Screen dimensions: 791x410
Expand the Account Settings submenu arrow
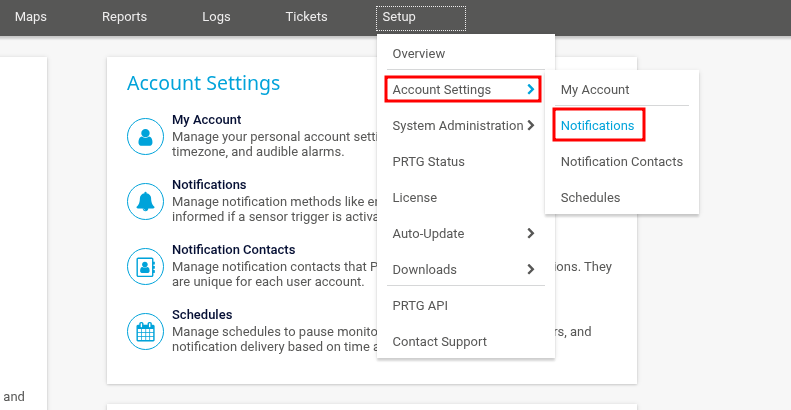(530, 90)
